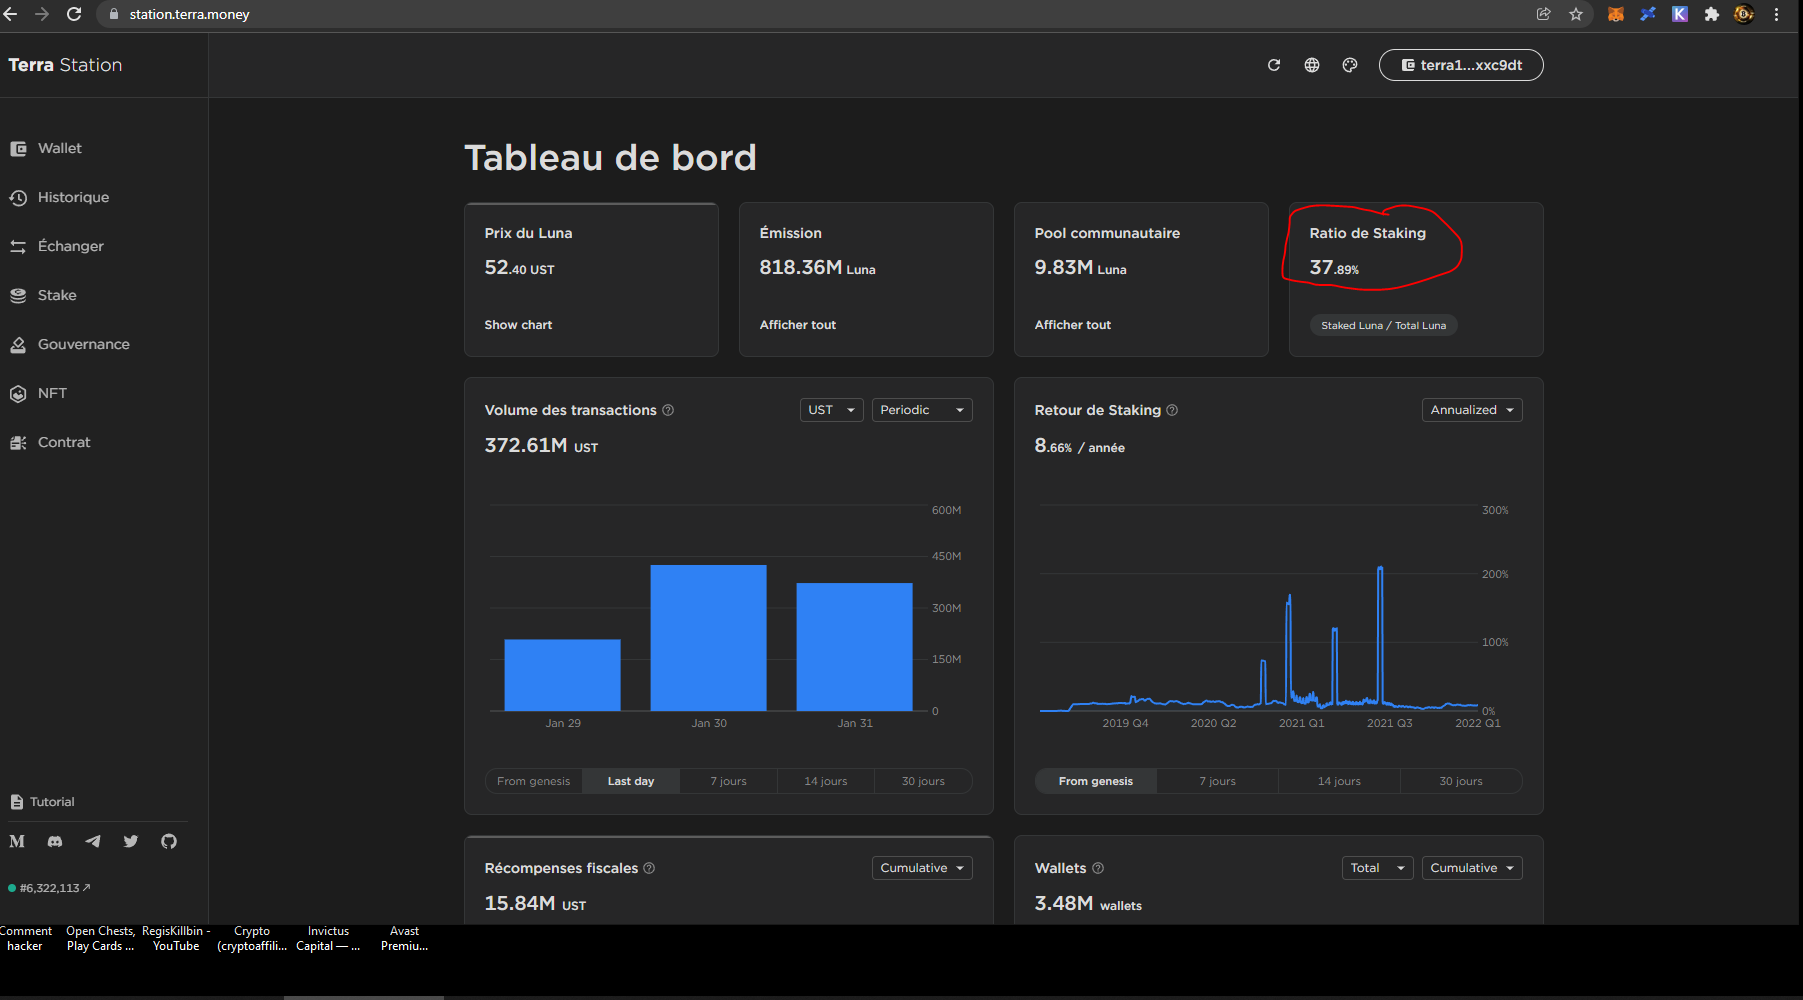Open the theme palette icon
This screenshot has width=1803, height=1000.
click(x=1350, y=65)
